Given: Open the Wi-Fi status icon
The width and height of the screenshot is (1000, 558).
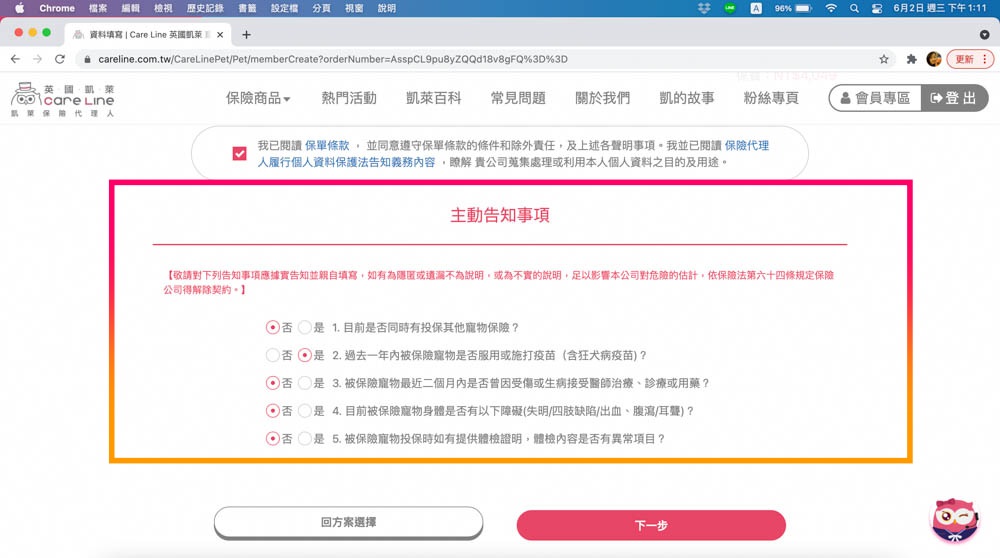Looking at the screenshot, I should (831, 8).
